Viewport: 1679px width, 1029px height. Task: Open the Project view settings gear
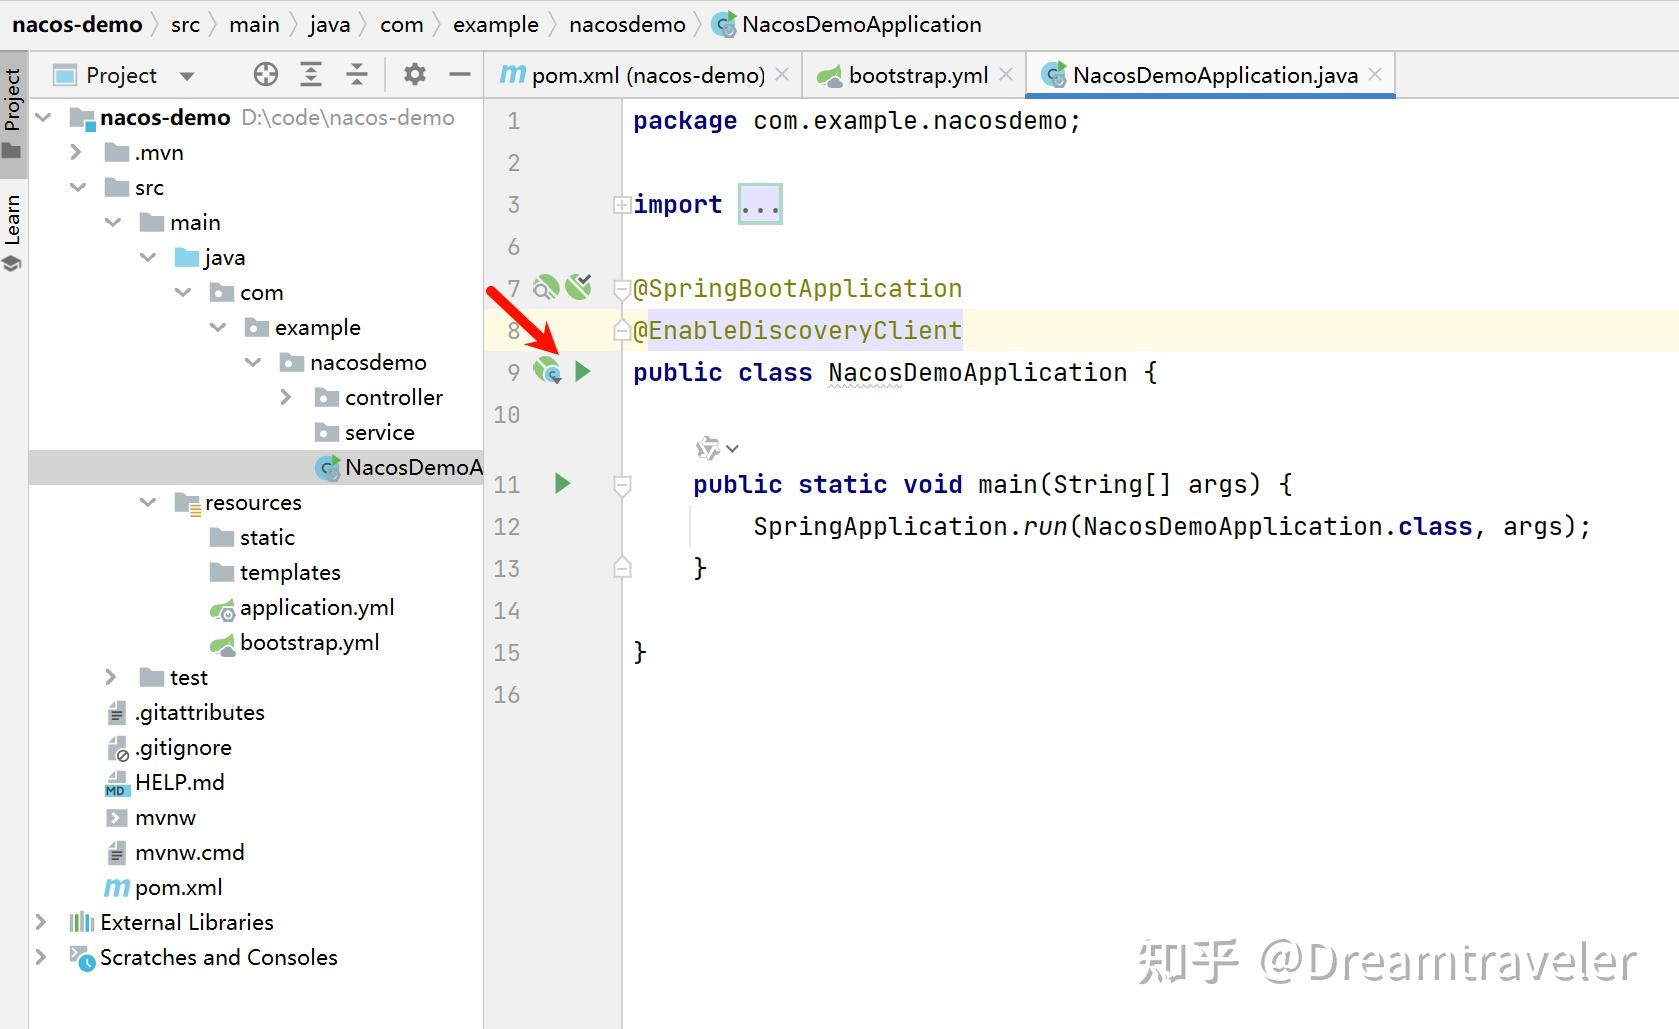pyautogui.click(x=415, y=74)
